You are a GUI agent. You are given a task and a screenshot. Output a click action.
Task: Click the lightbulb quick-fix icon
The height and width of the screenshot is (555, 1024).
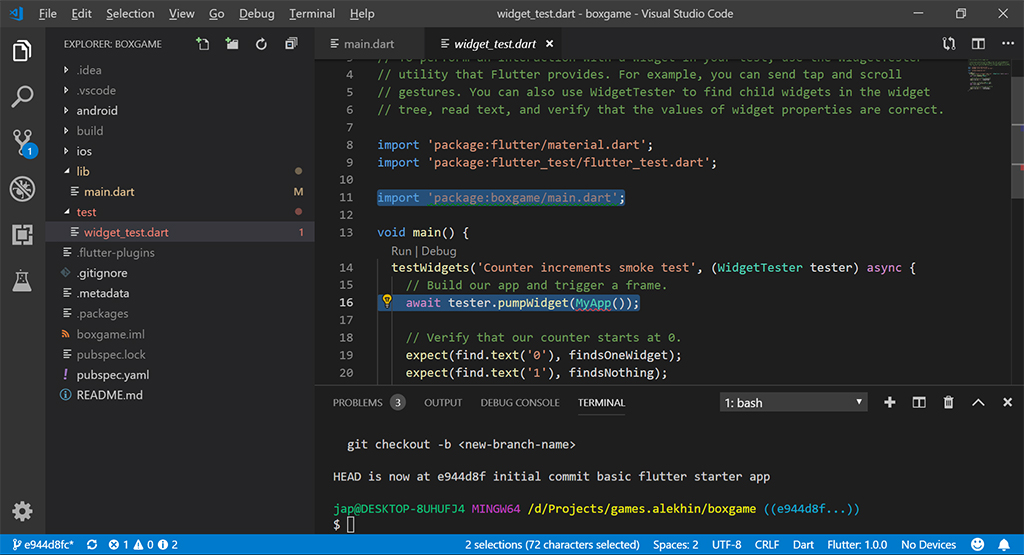[x=387, y=302]
